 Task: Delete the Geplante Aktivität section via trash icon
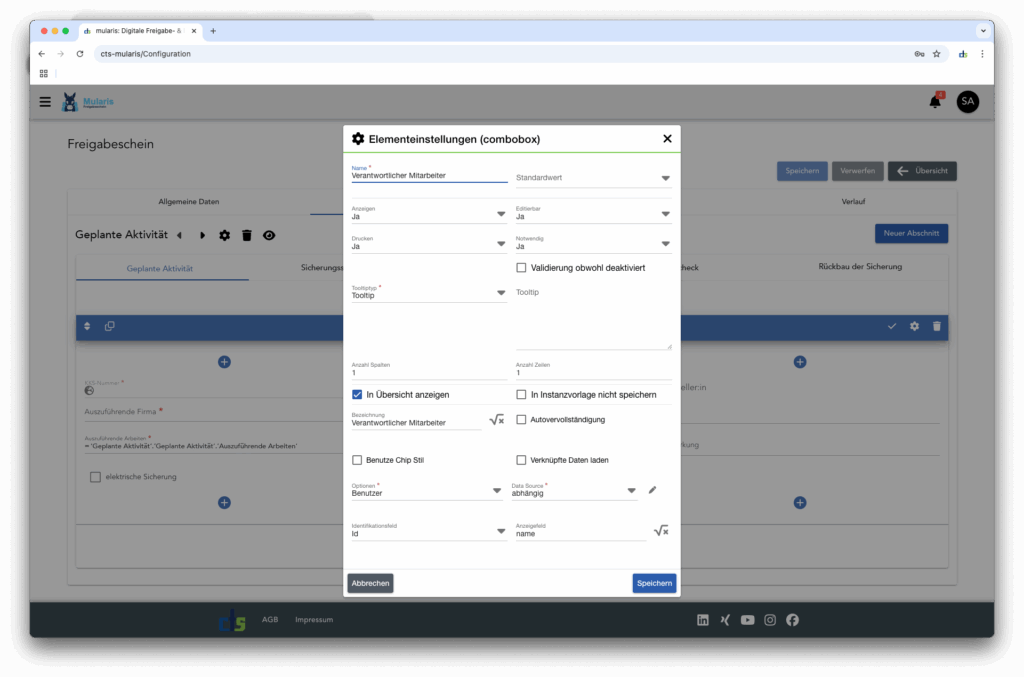click(x=246, y=235)
